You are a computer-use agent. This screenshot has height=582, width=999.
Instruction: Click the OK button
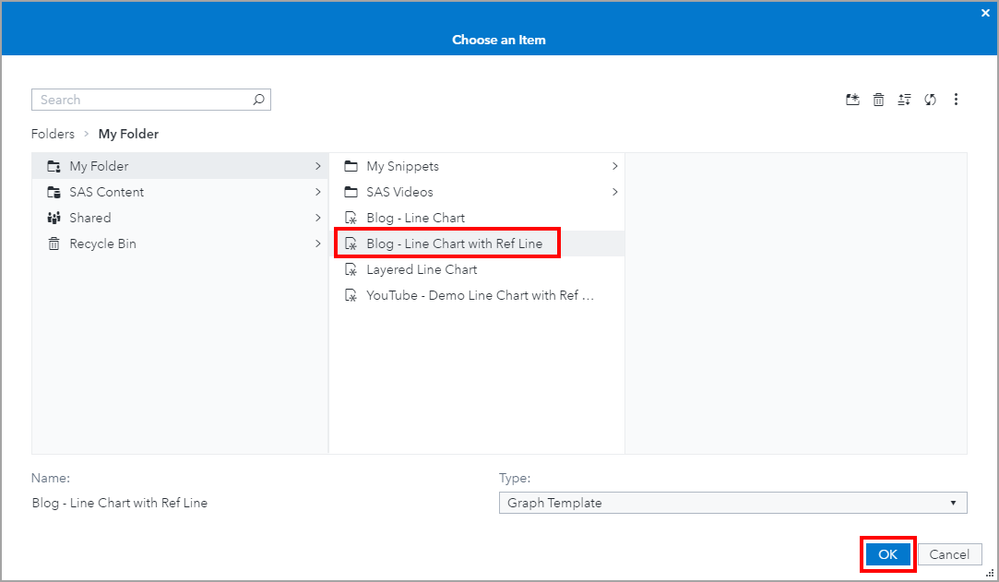pos(887,555)
